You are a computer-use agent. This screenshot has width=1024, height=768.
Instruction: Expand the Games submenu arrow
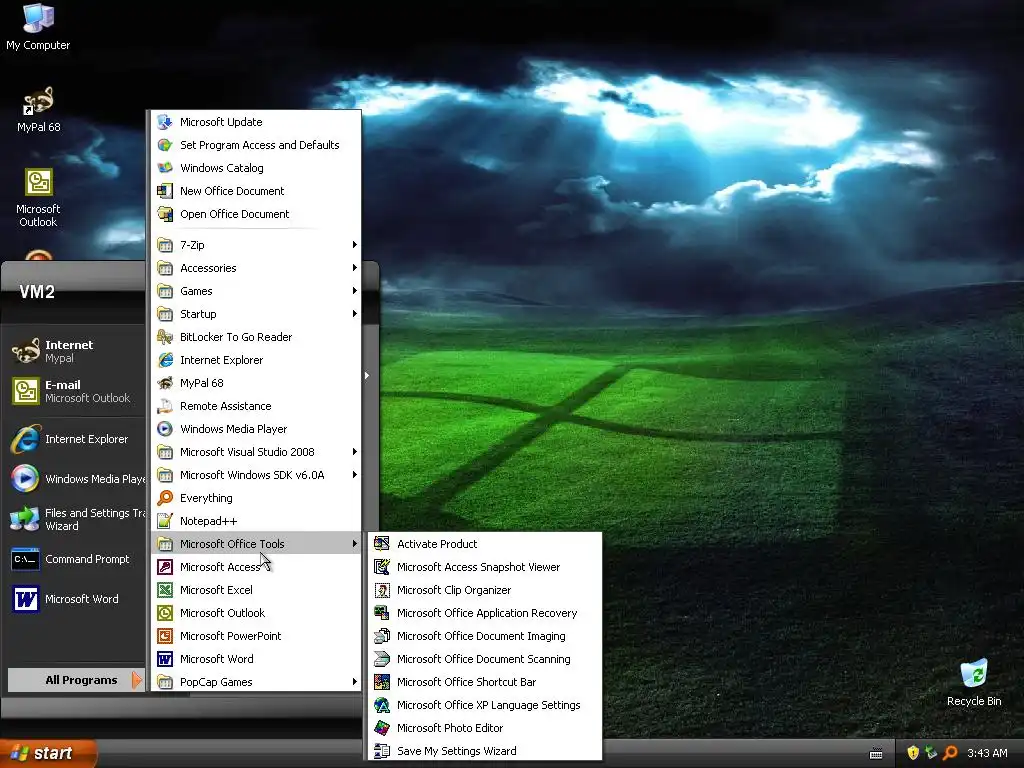(355, 291)
